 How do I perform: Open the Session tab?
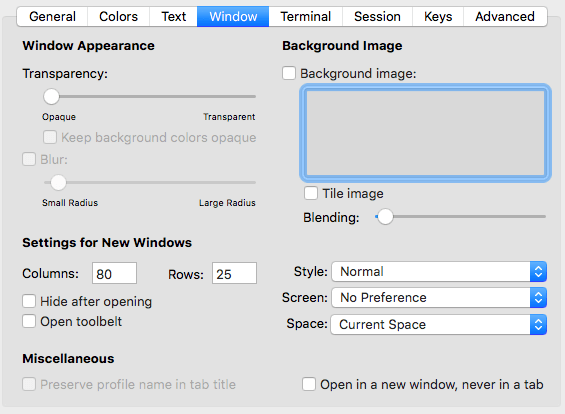pyautogui.click(x=377, y=17)
